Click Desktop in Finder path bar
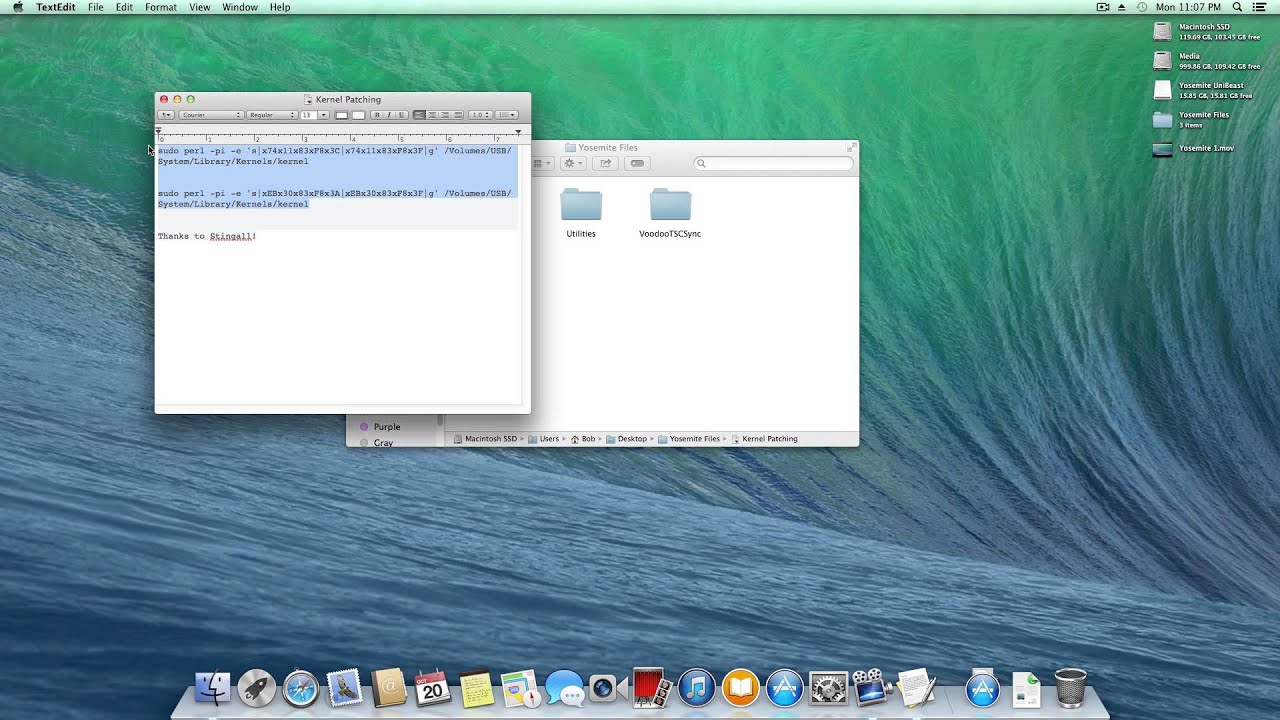1280x720 pixels. (626, 439)
